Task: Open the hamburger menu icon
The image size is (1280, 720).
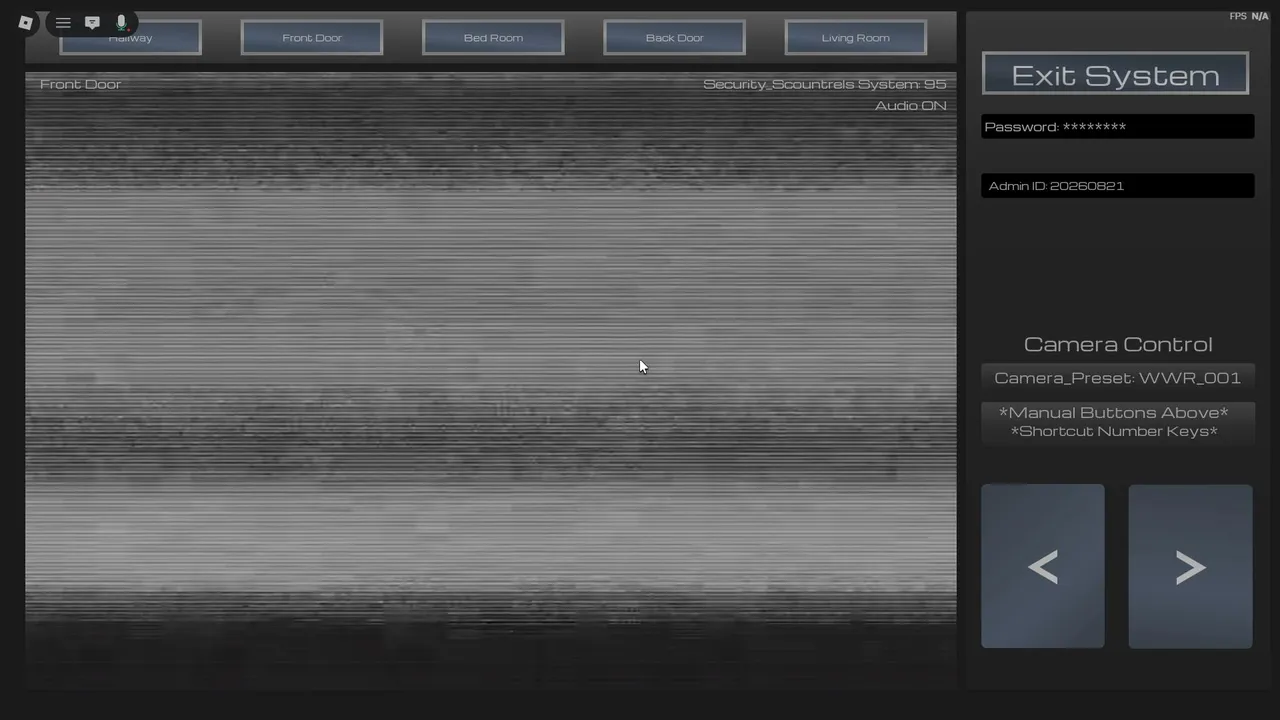Action: [x=63, y=22]
